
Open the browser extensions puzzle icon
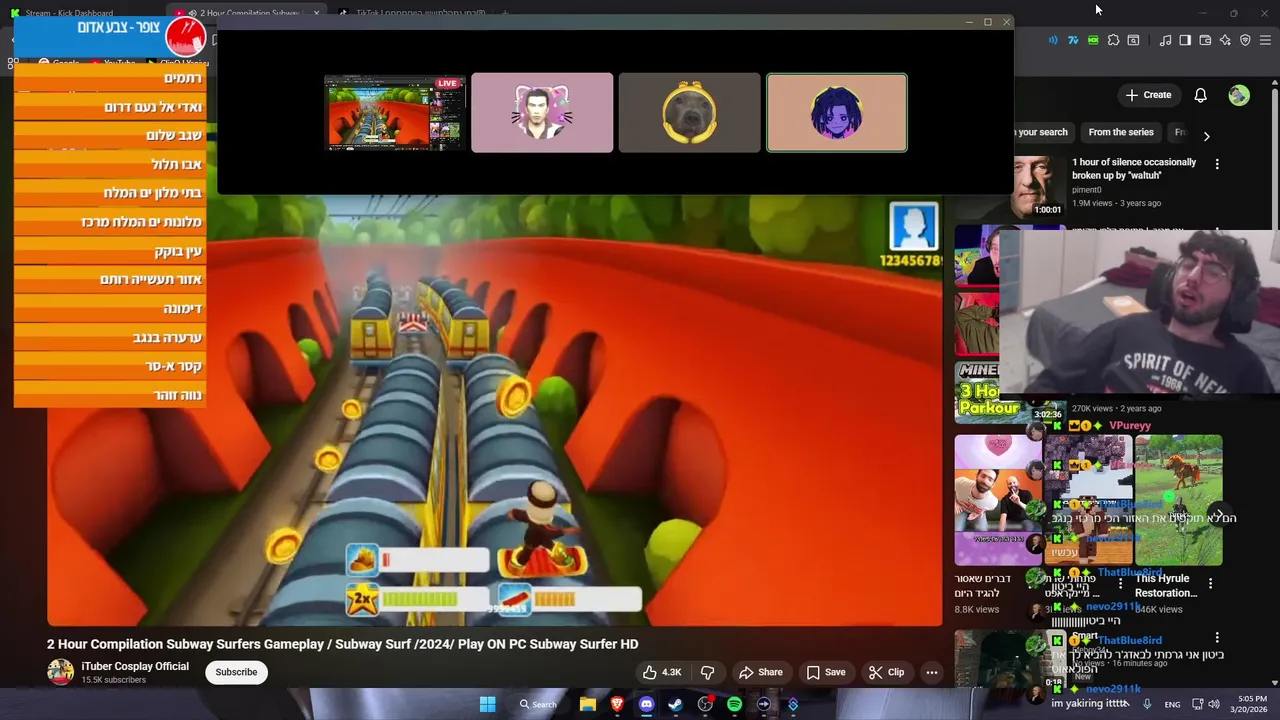tap(1113, 40)
